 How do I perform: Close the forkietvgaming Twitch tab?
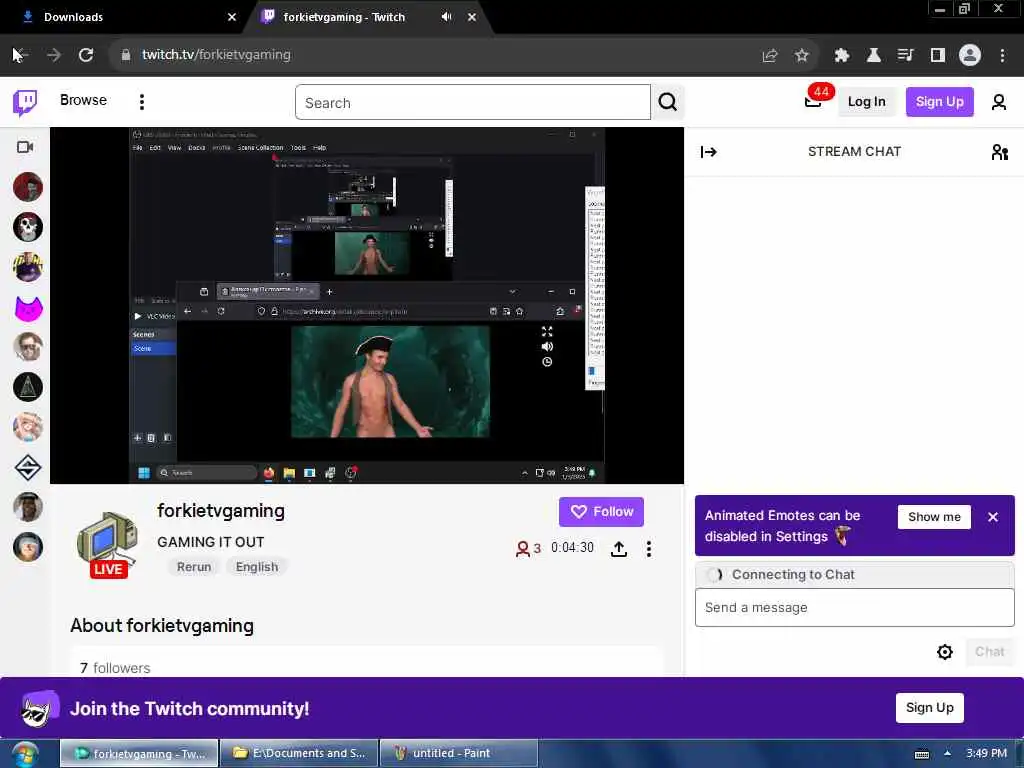(x=472, y=17)
